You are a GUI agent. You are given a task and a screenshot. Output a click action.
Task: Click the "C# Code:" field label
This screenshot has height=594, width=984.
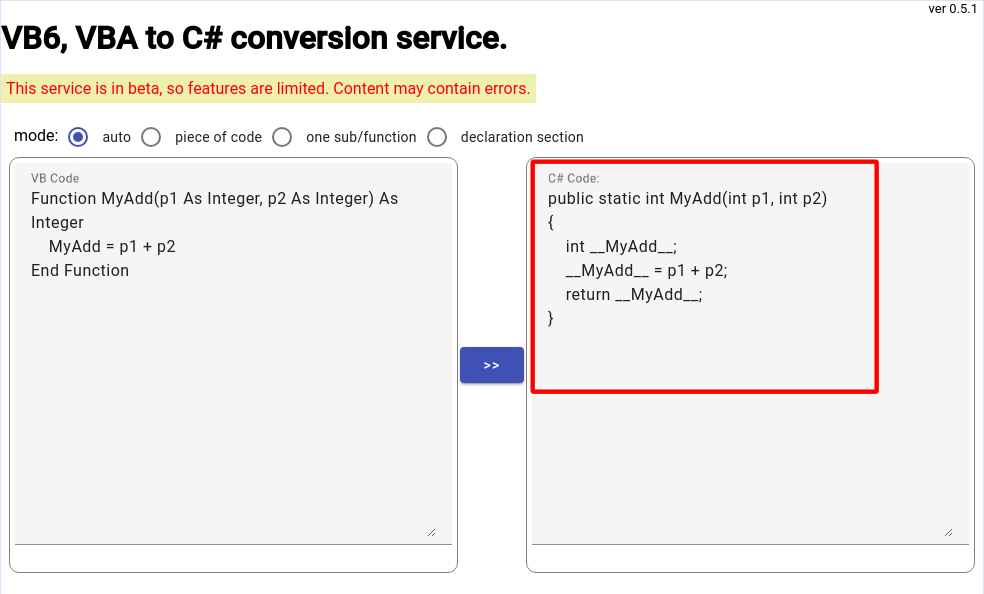coord(574,178)
